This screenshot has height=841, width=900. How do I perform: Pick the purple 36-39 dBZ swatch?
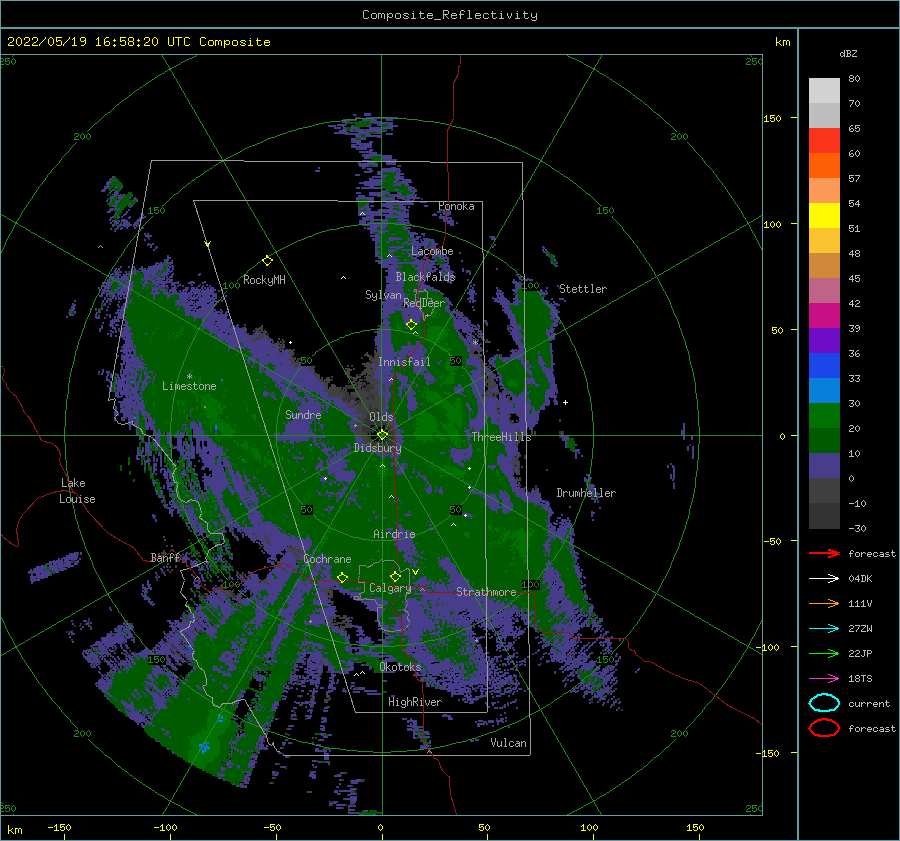coord(824,341)
